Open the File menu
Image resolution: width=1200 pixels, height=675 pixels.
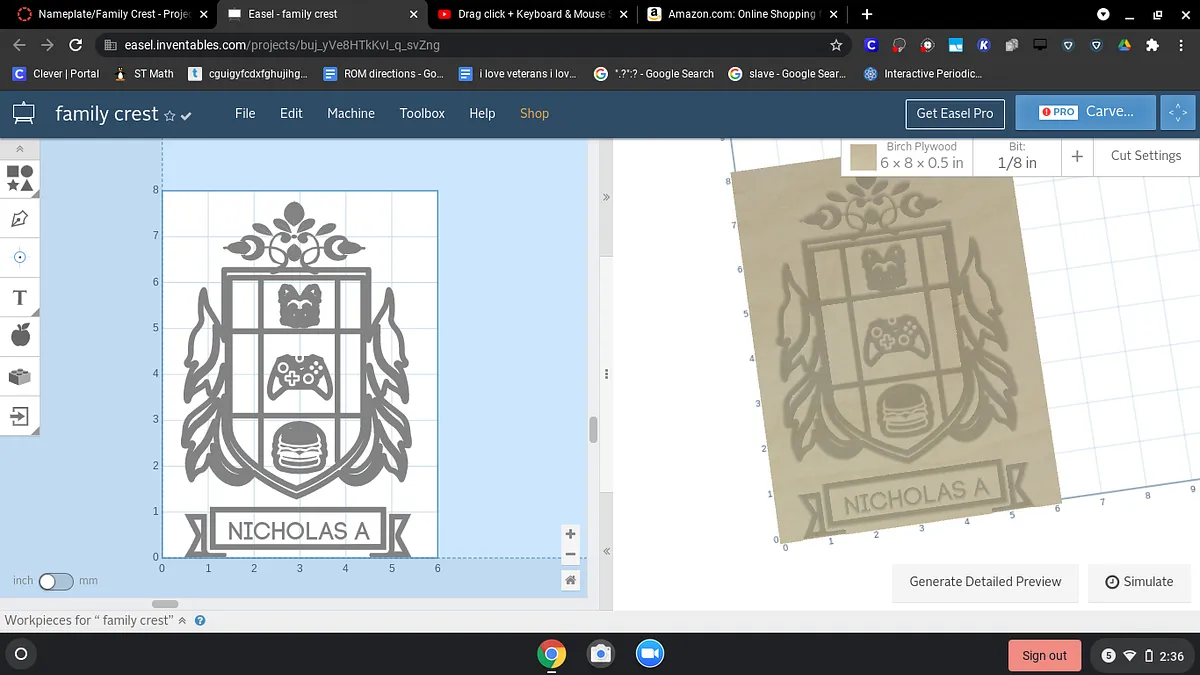[x=245, y=113]
